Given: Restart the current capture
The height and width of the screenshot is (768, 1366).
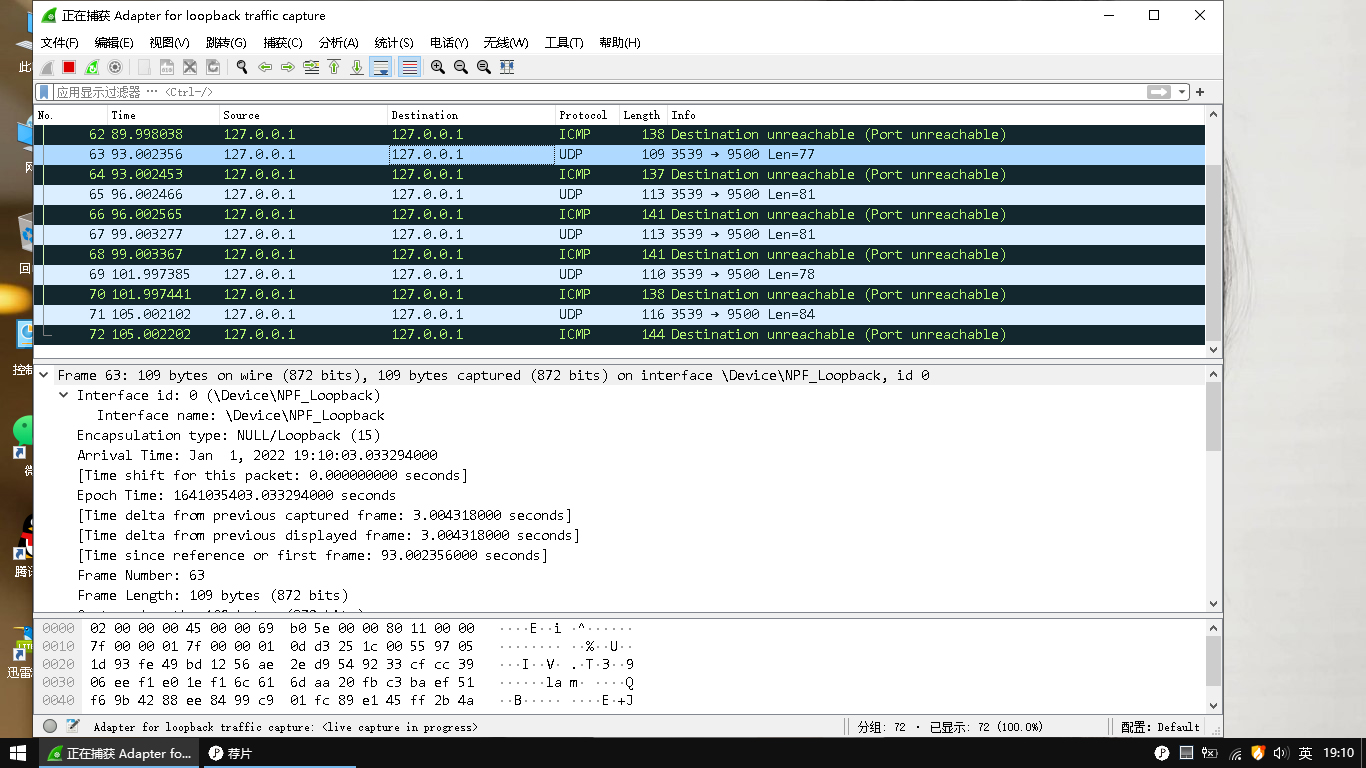Looking at the screenshot, I should pos(92,67).
